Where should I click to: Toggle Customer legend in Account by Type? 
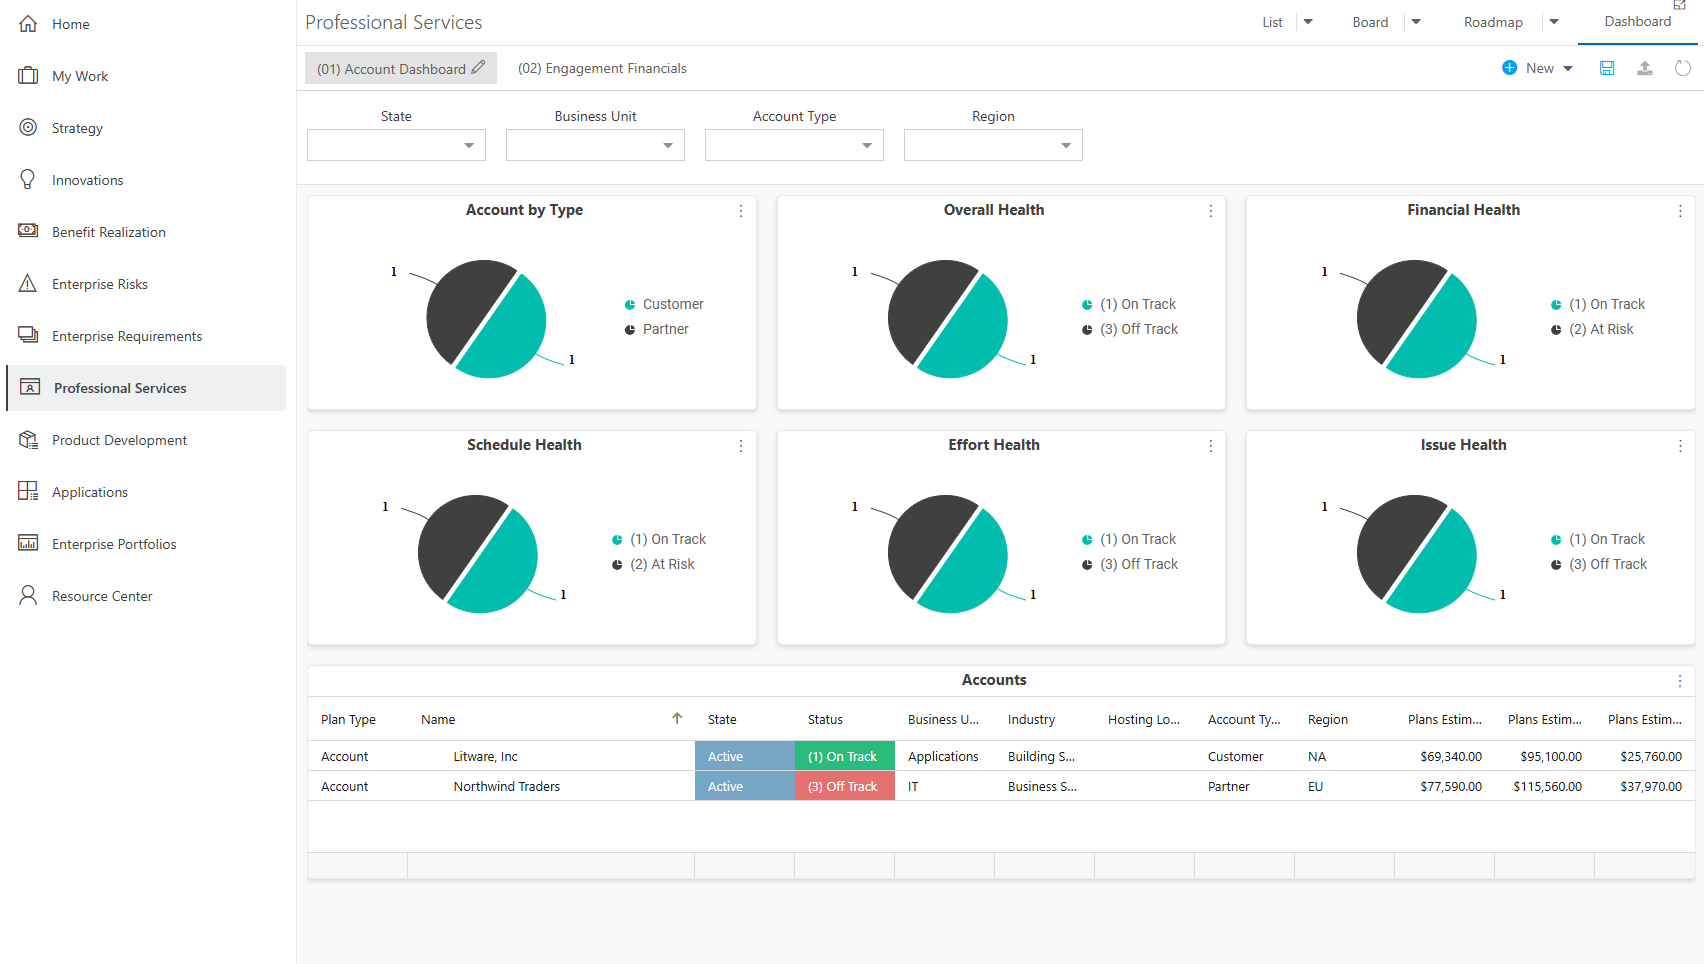[x=664, y=304]
